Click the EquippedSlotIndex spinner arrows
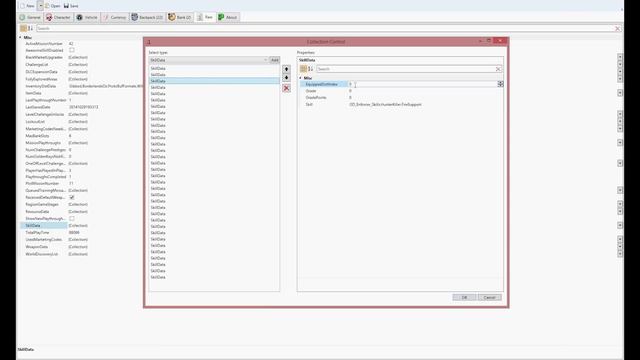This screenshot has width=640, height=360. tap(500, 84)
